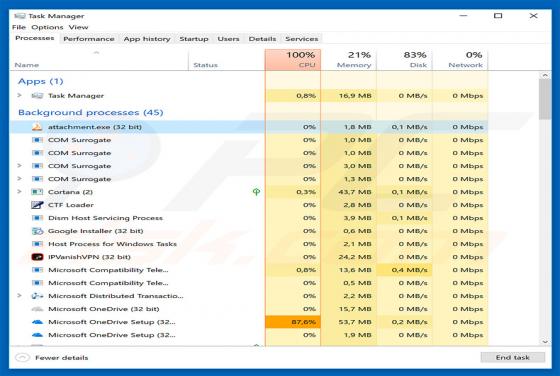Viewport: 560px width, 376px height.
Task: Expand the Cortana (2) process group
Action: coord(20,192)
